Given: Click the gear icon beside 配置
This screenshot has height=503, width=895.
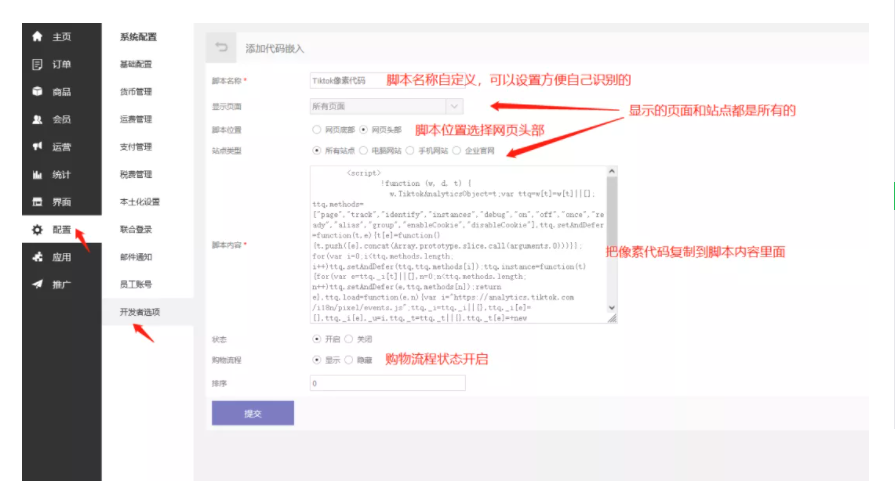Looking at the screenshot, I should [37, 230].
